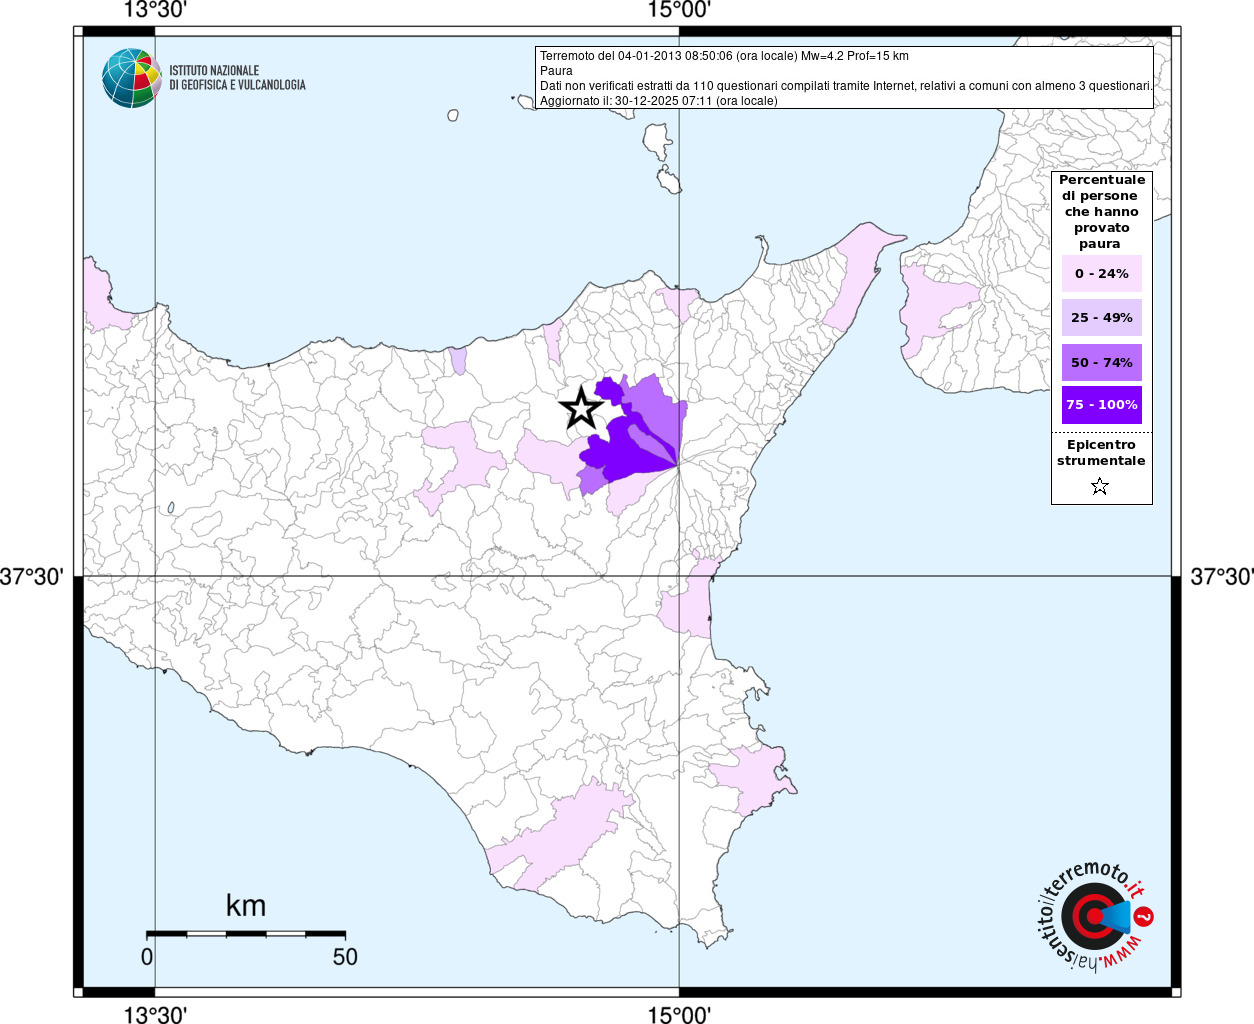
Task: Click the 'km' scale bar label
Action: 246,906
